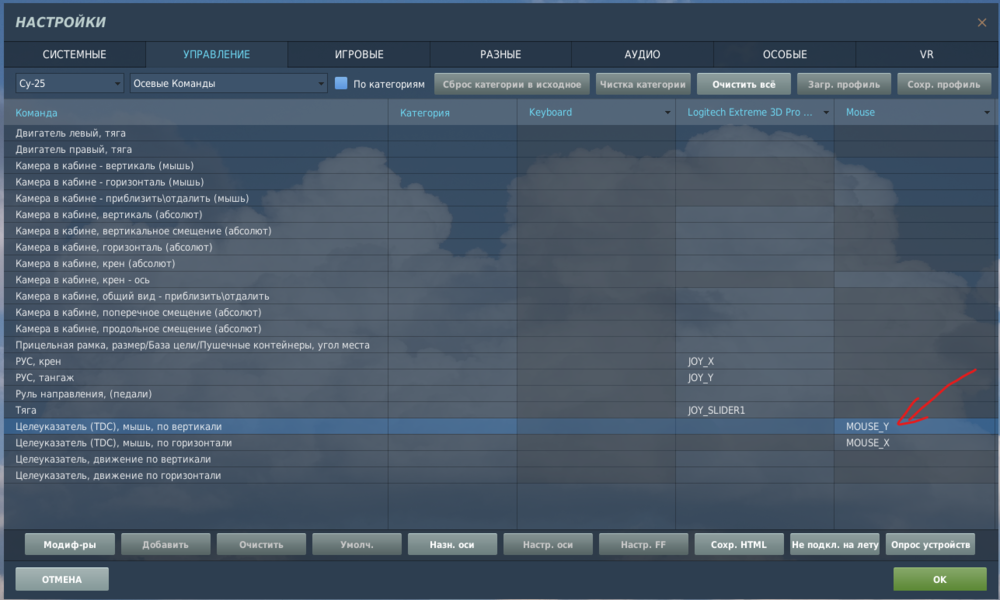Select row РУС, тангаж
1000x600 pixels.
[501, 377]
